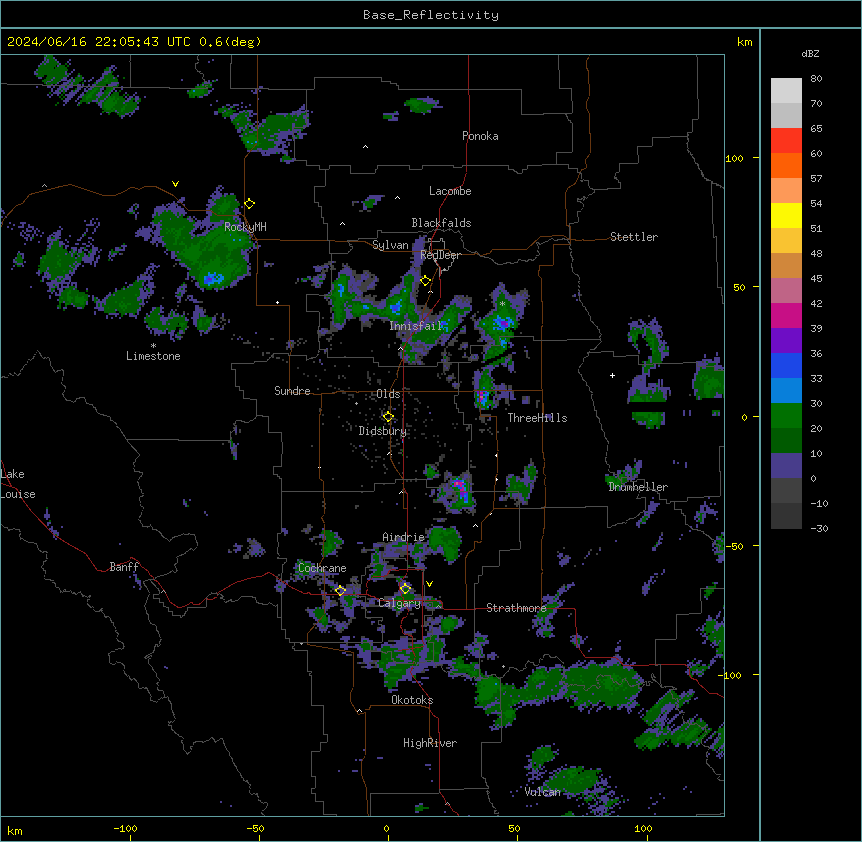Viewport: 862px width, 842px height.
Task: Click the yellow diamond marker above Calgary
Action: pos(405,589)
